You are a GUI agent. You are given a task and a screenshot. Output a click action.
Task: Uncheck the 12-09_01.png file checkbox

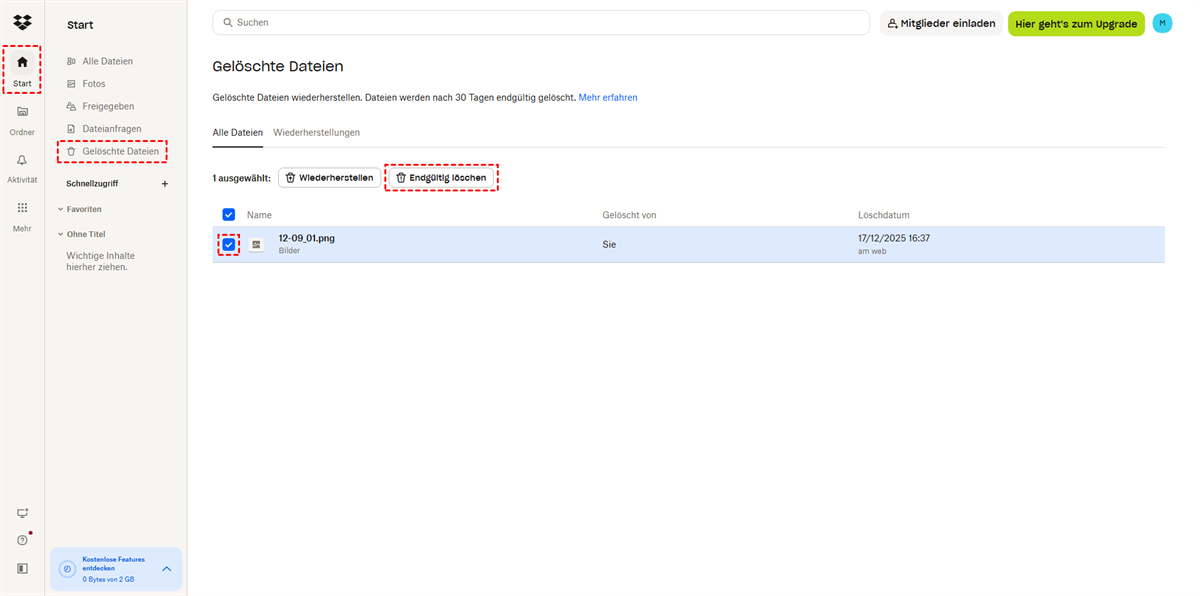(x=229, y=245)
